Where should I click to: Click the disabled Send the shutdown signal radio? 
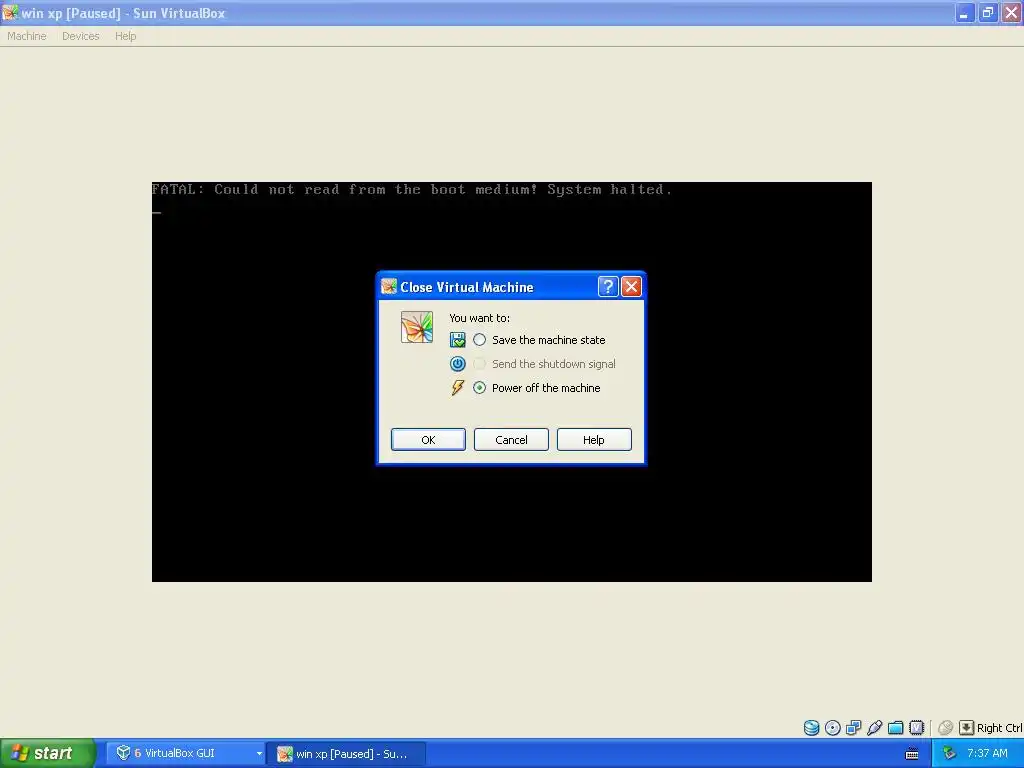479,364
